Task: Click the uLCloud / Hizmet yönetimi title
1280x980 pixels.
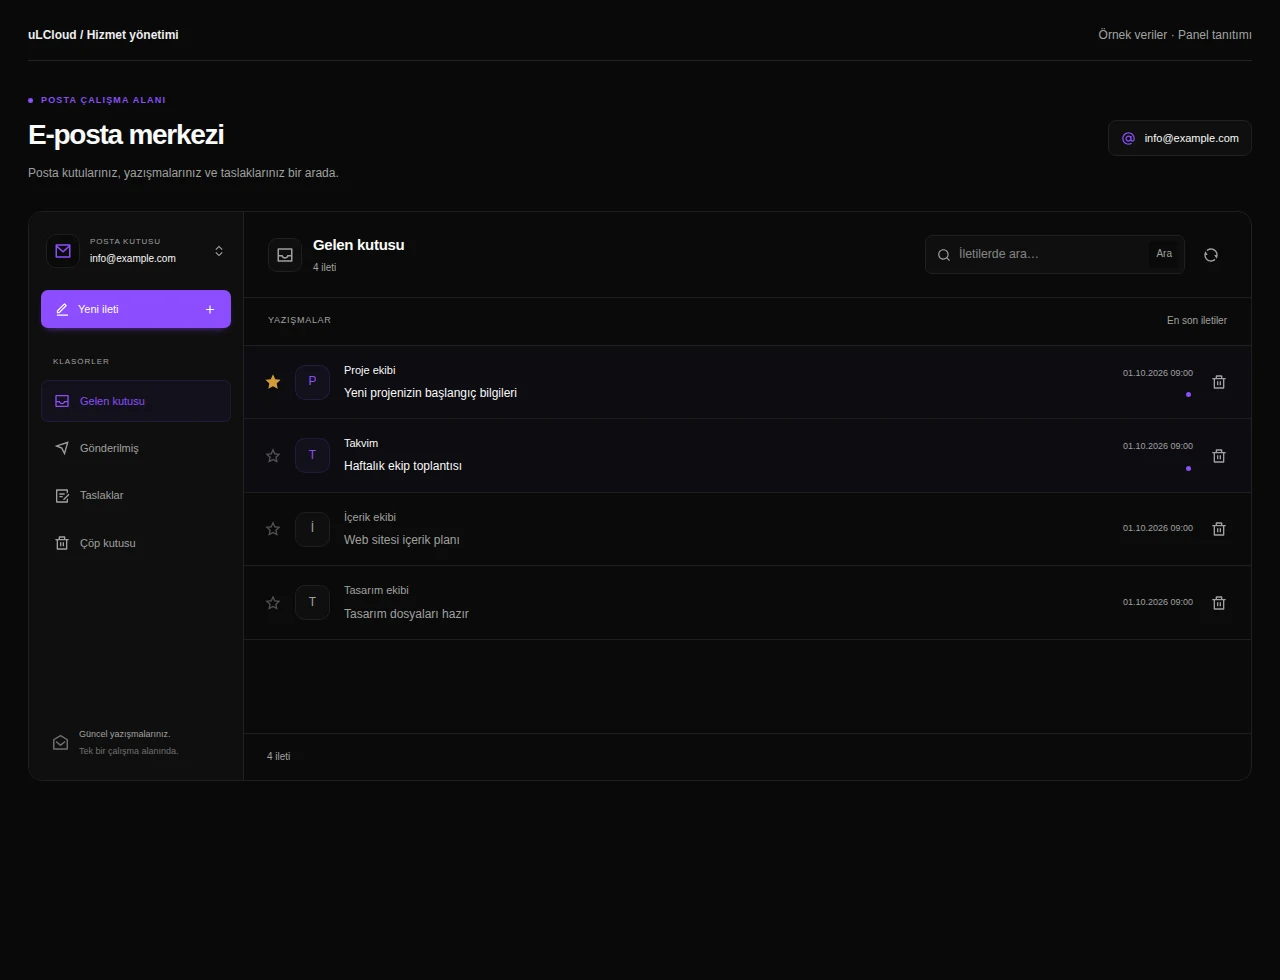Action: pyautogui.click(x=103, y=35)
